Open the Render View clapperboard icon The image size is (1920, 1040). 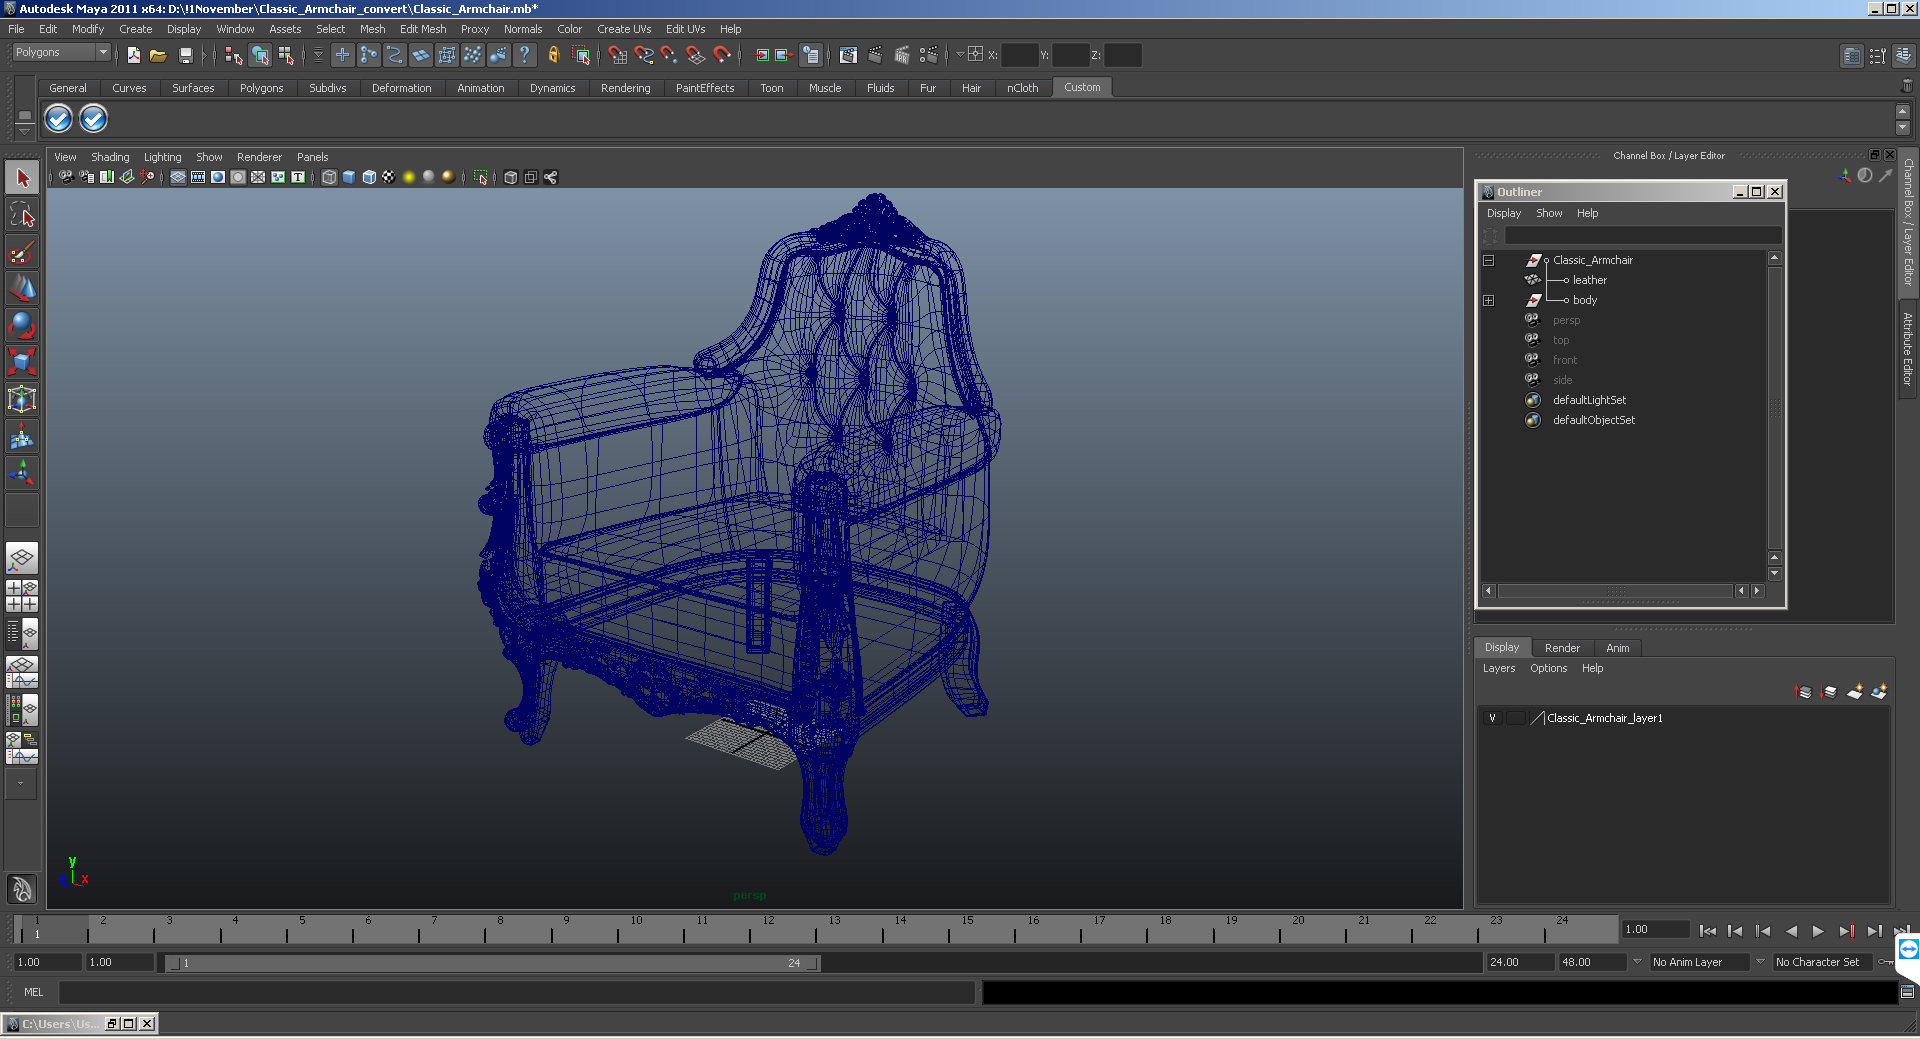tap(848, 55)
